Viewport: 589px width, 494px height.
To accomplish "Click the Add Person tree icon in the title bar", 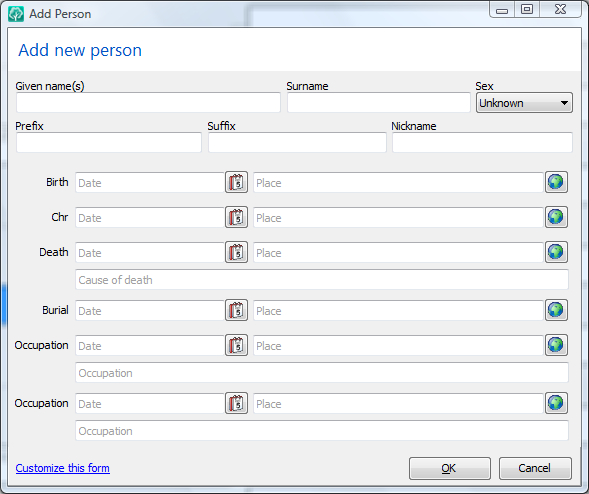I will tap(16, 14).
